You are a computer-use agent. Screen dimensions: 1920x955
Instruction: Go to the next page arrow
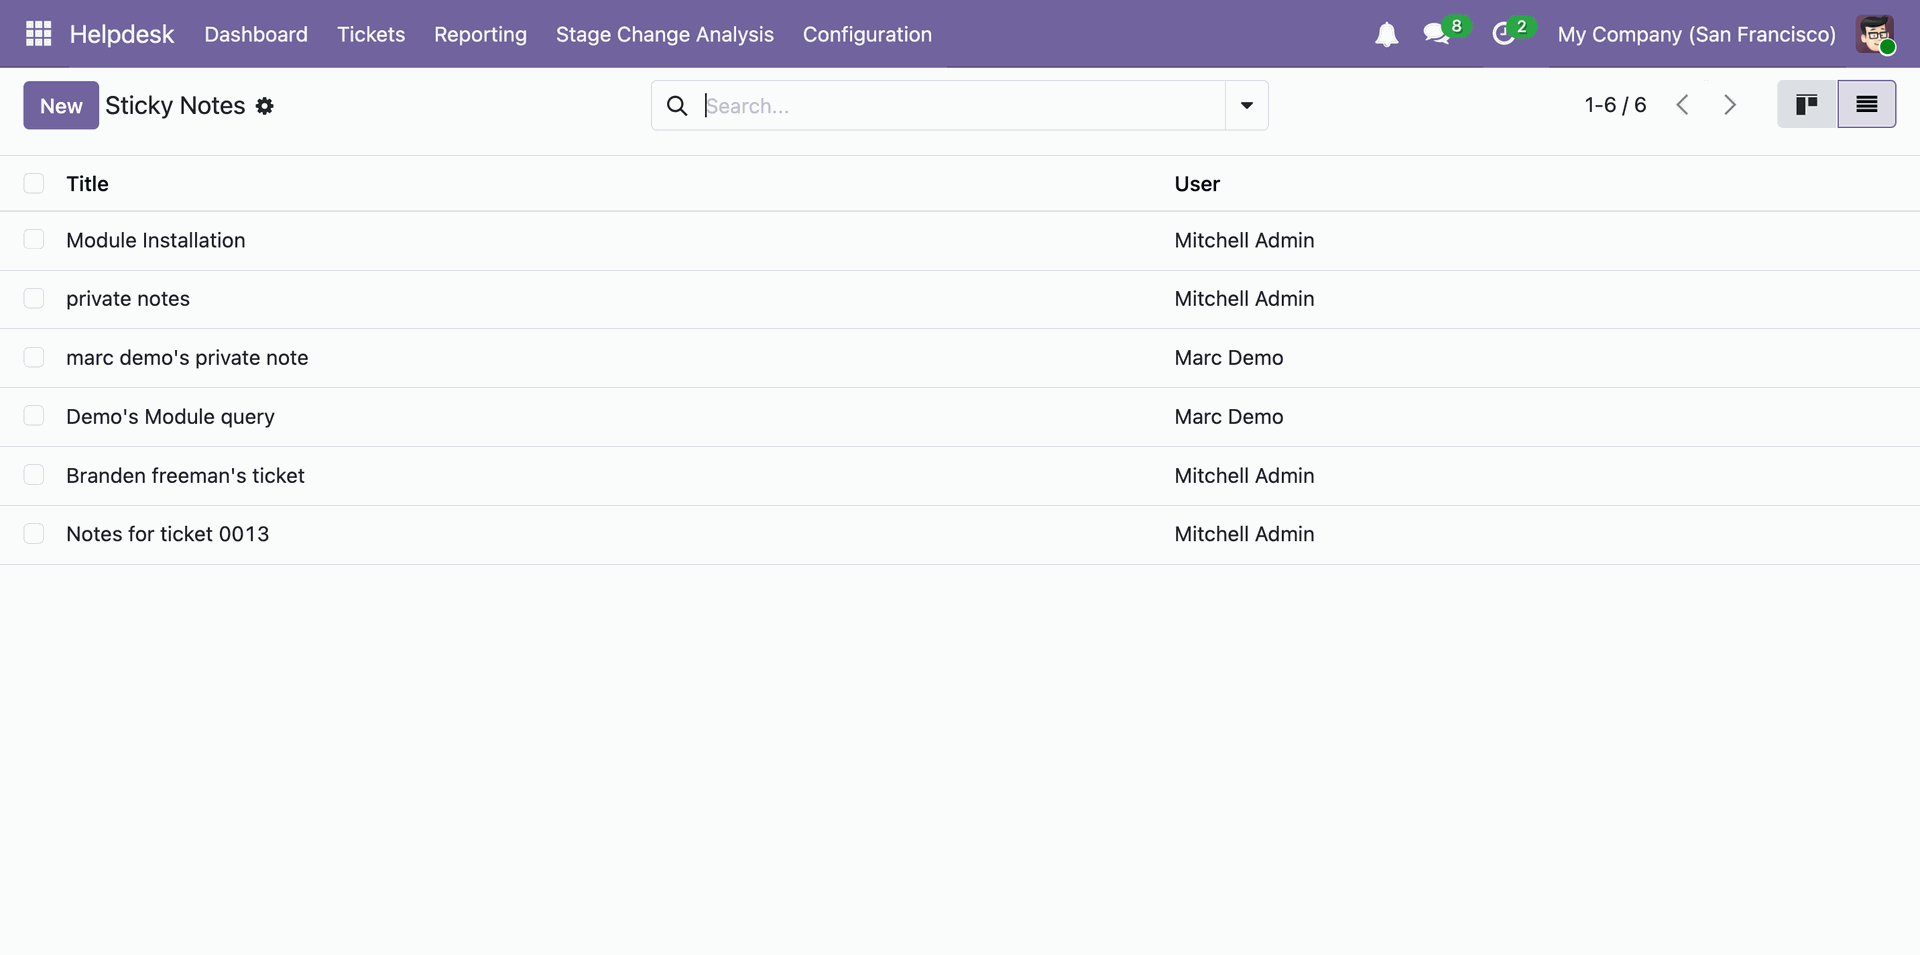pyautogui.click(x=1730, y=105)
